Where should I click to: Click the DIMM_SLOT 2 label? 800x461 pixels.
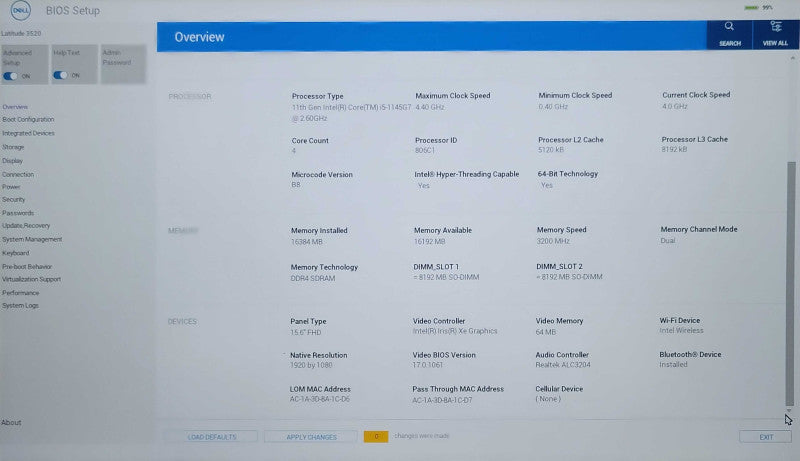[559, 267]
